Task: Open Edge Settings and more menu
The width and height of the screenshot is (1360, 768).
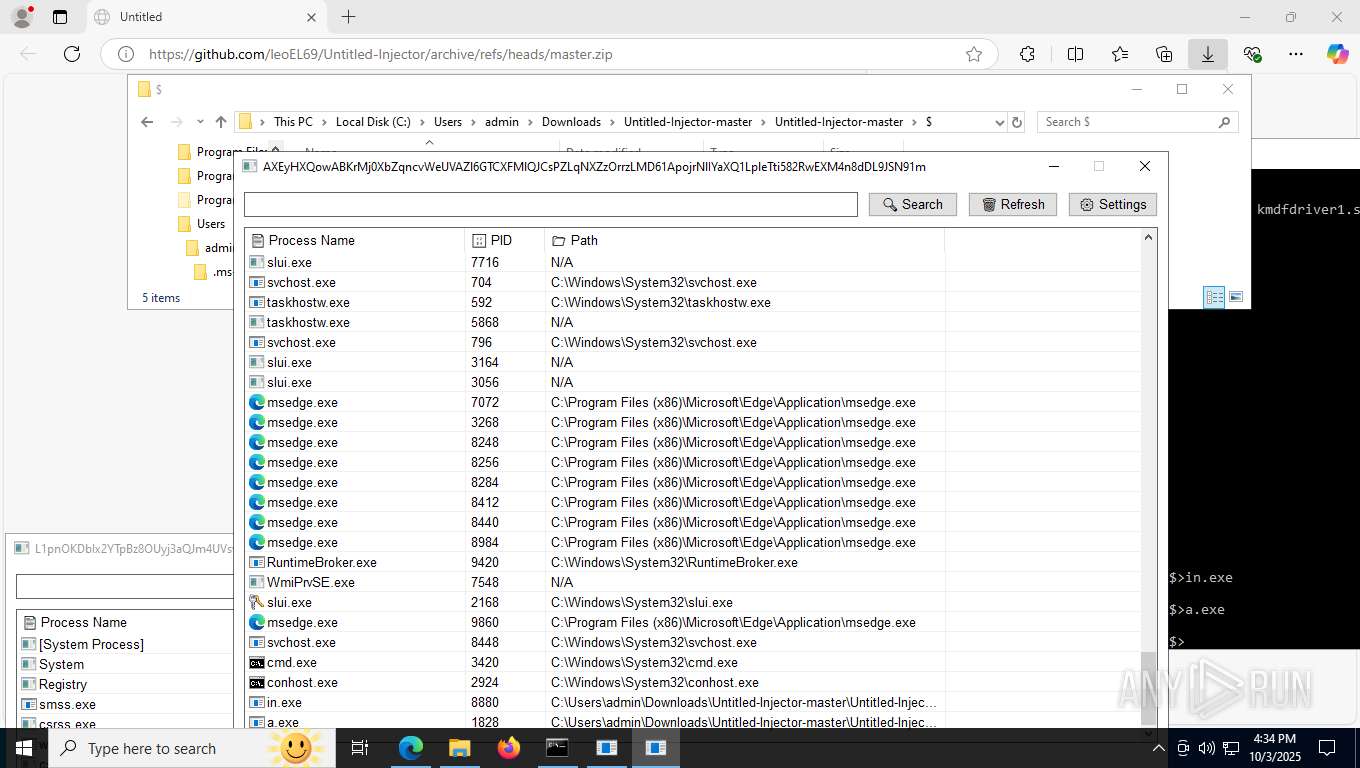Action: click(x=1296, y=54)
